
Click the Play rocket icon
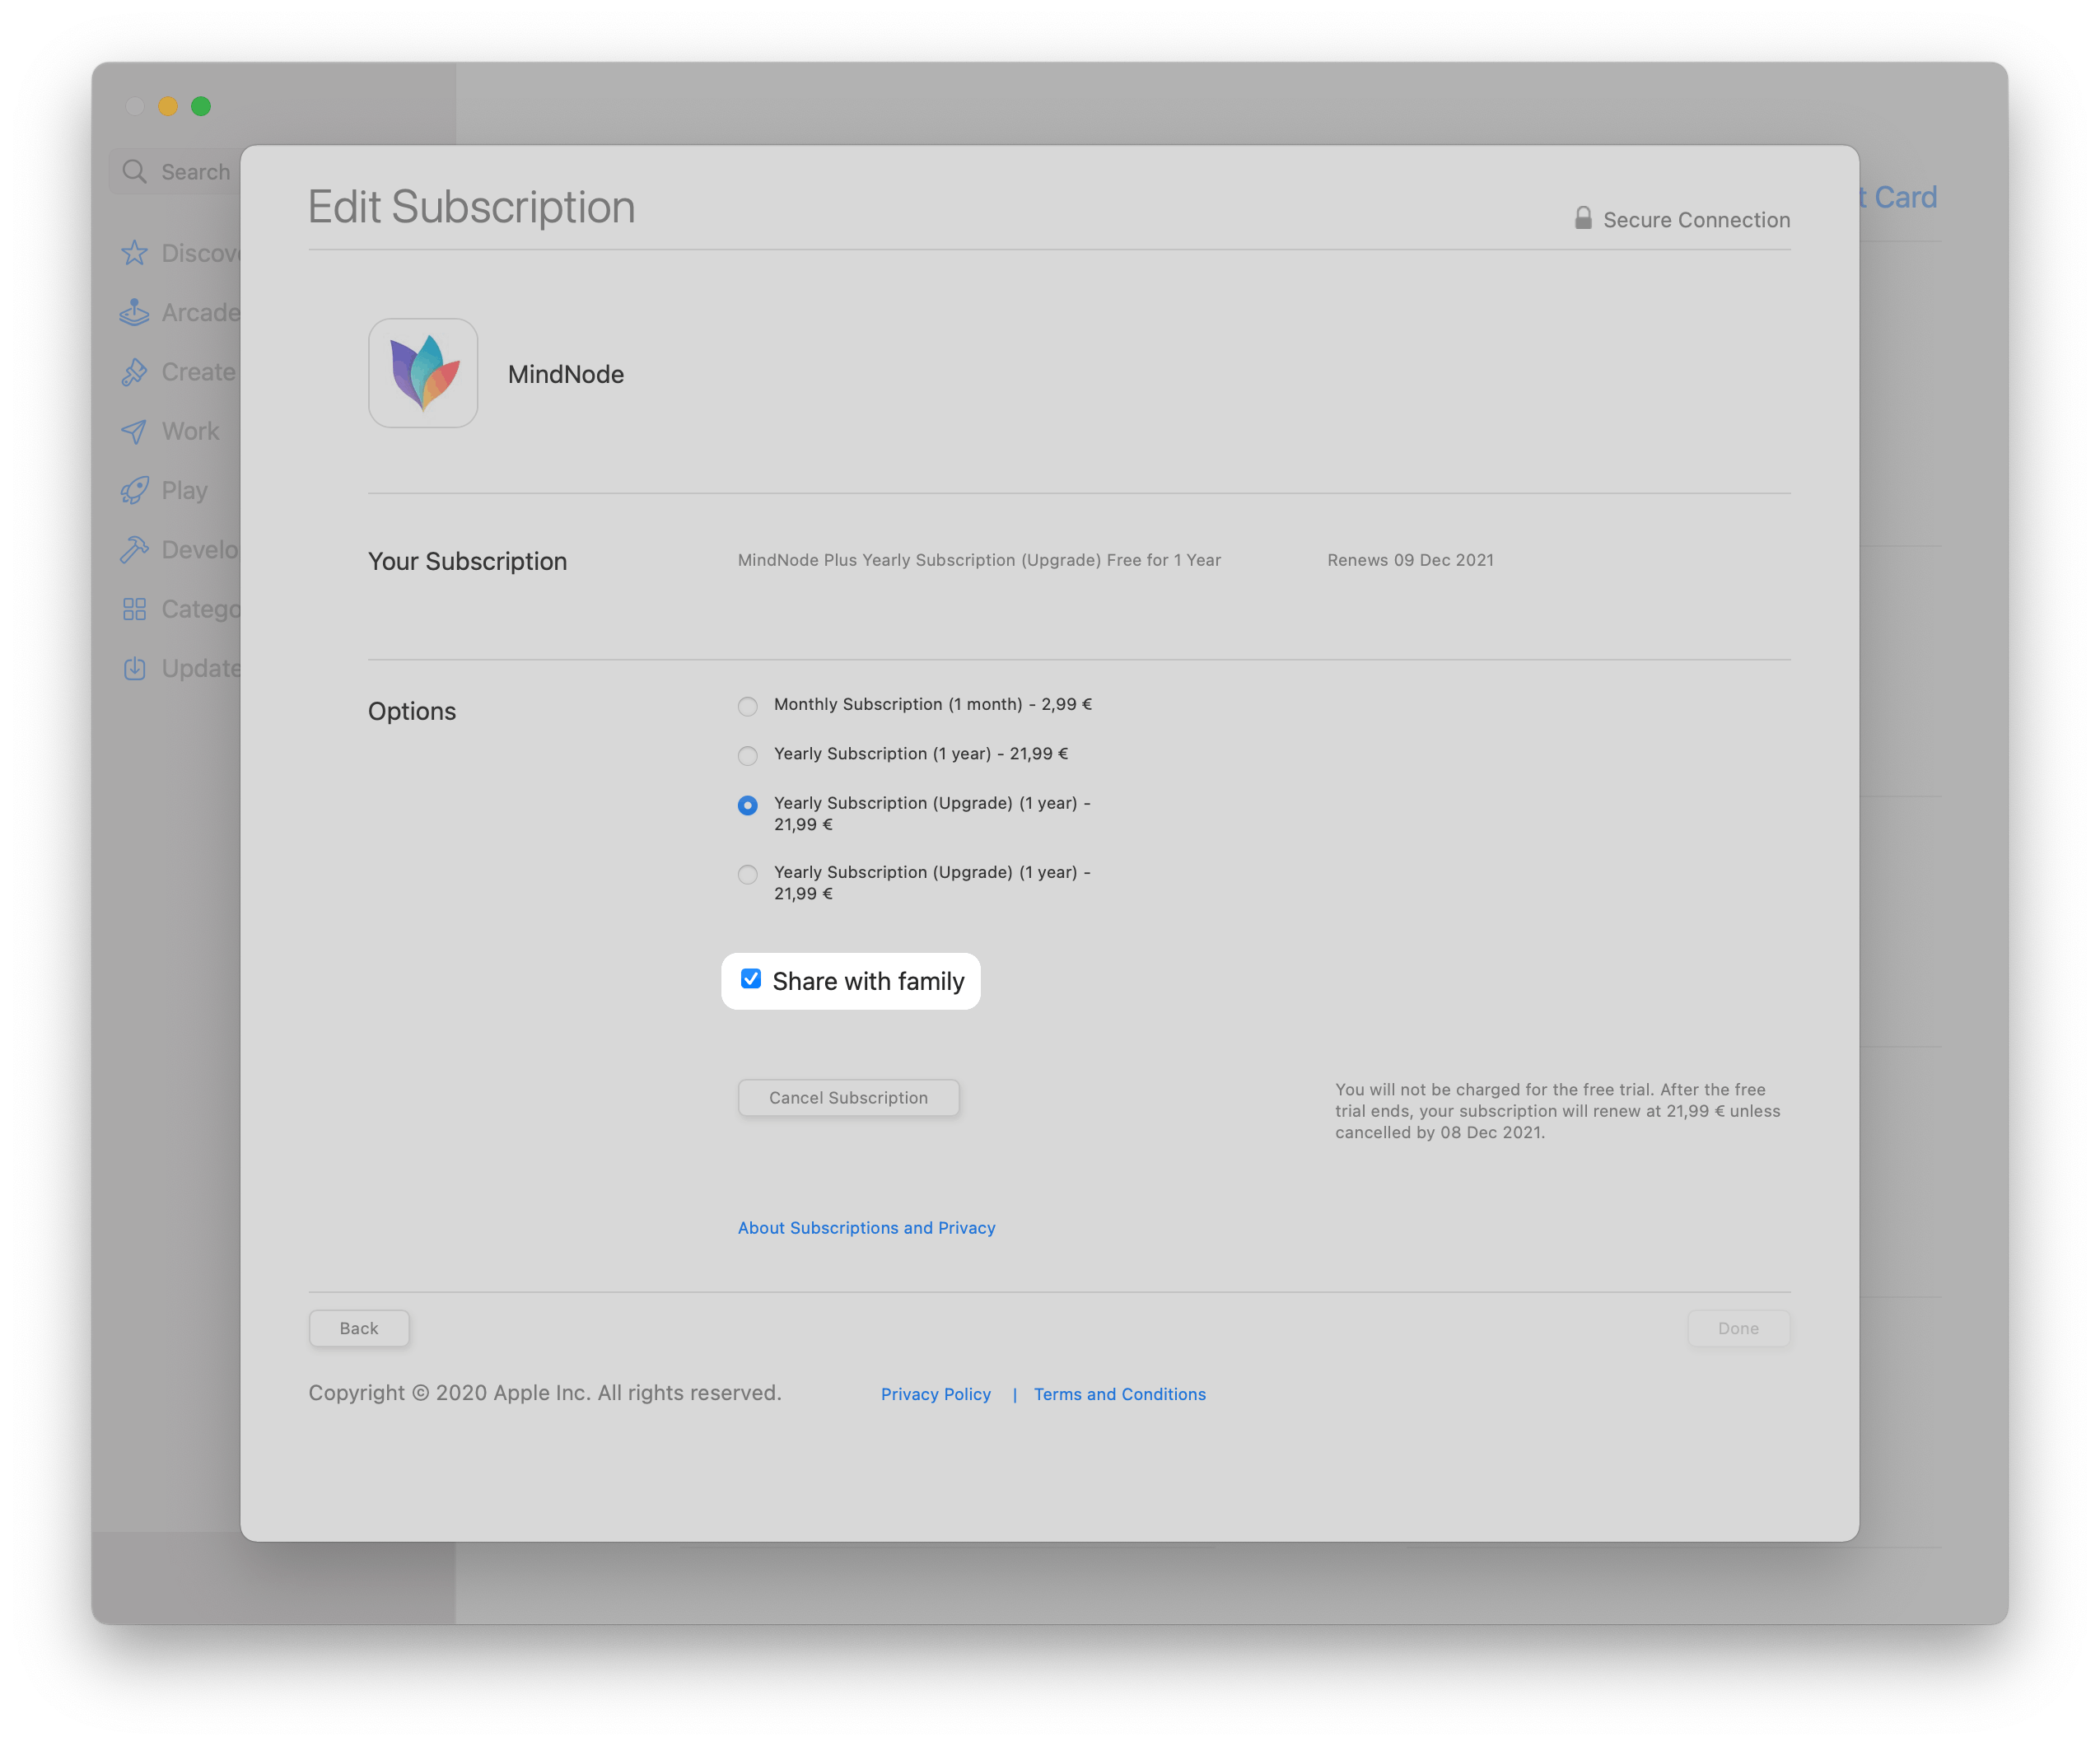point(134,490)
